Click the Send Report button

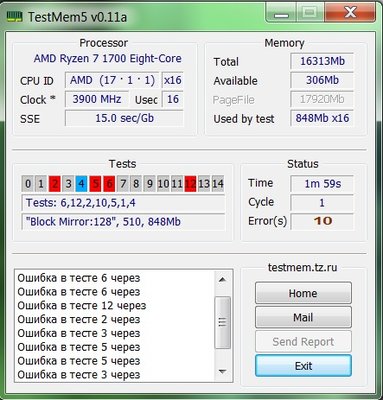(303, 342)
